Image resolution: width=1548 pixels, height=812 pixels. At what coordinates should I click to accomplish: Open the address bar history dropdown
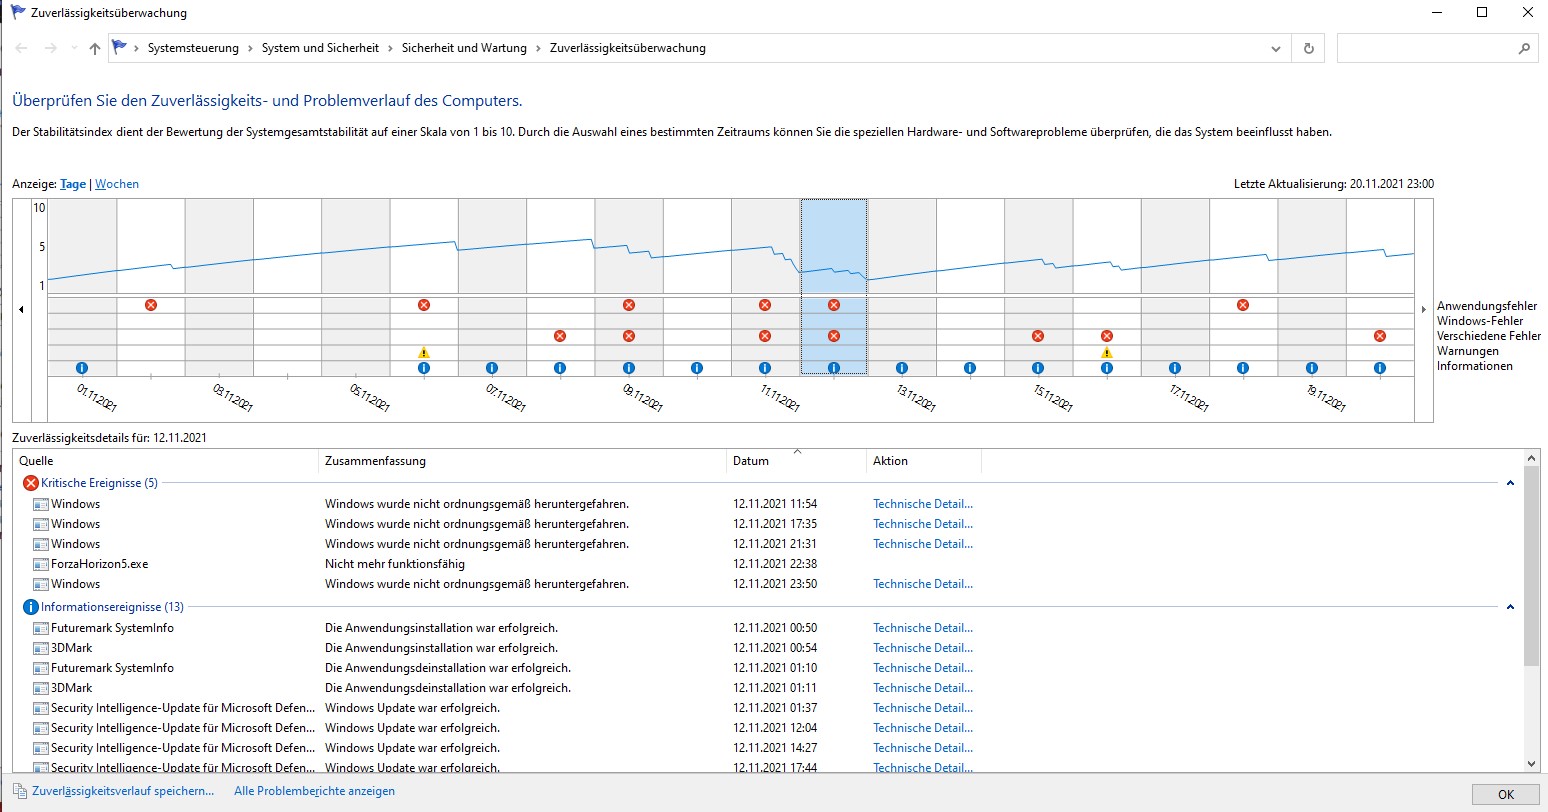click(1275, 48)
